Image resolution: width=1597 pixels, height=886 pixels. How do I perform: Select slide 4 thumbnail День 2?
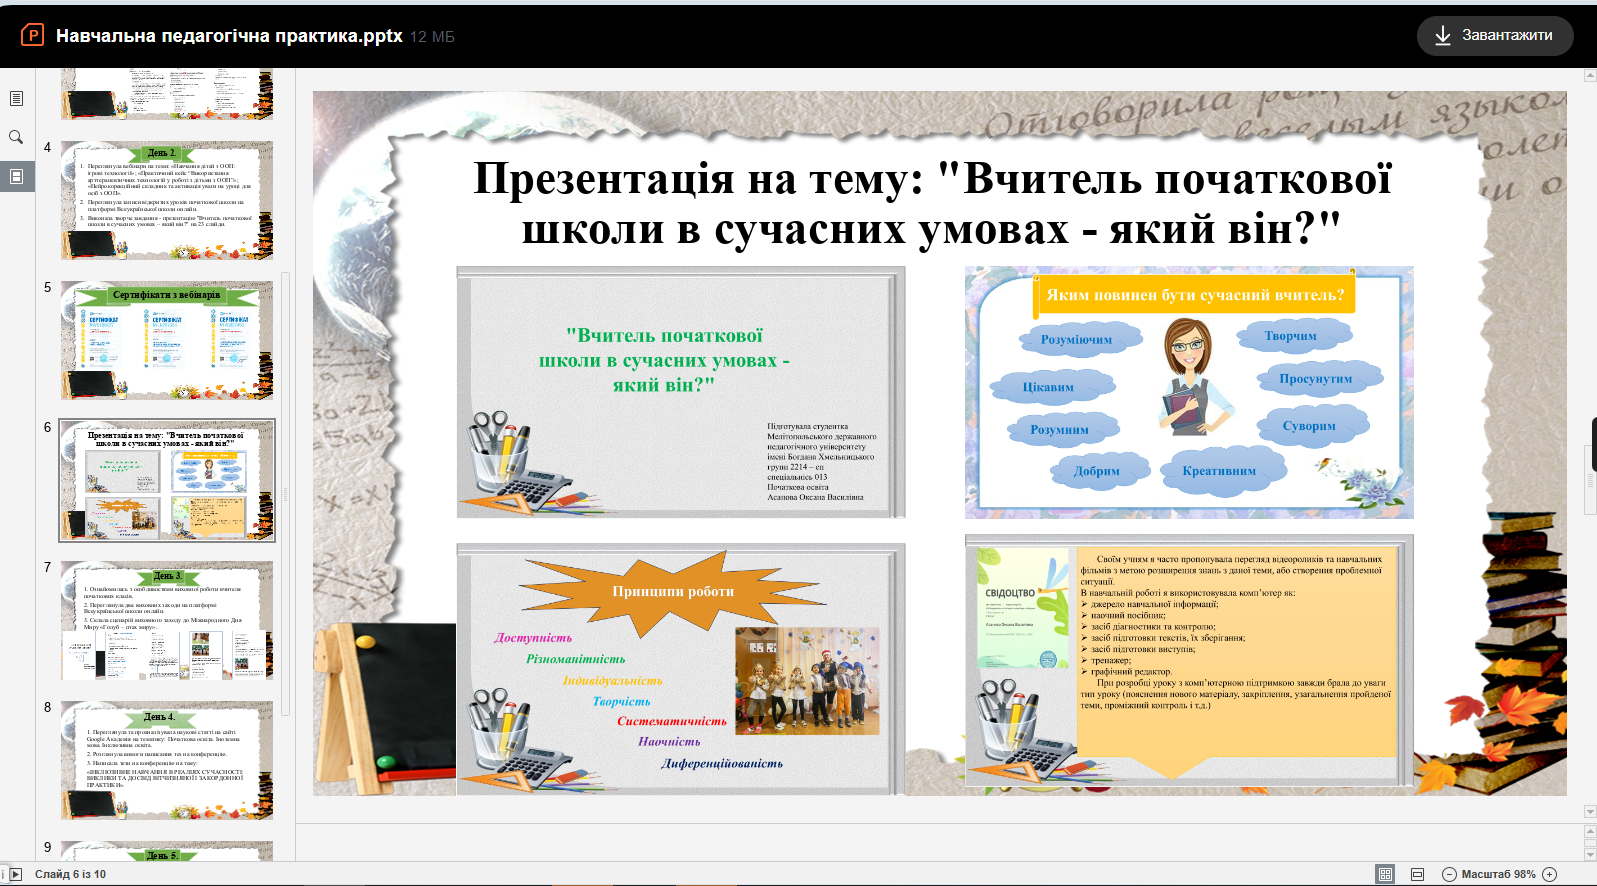pyautogui.click(x=166, y=200)
